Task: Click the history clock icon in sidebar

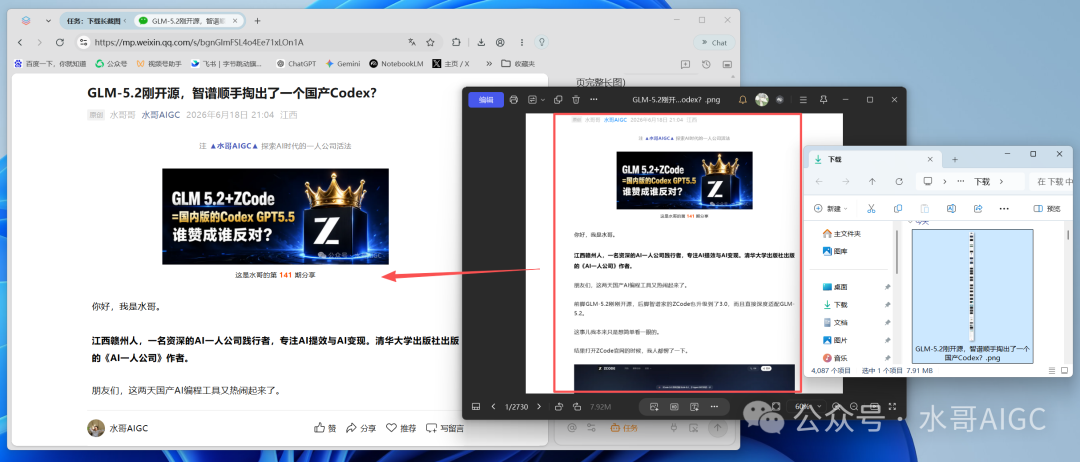Action: pyautogui.click(x=706, y=64)
